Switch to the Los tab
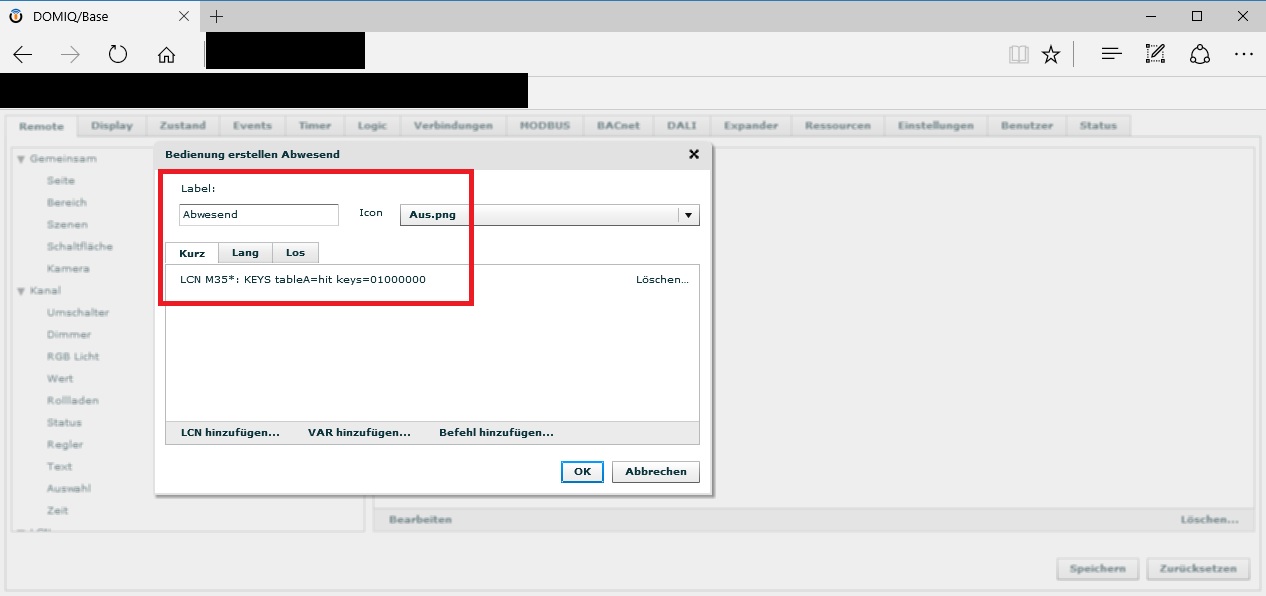The height and width of the screenshot is (596, 1266). [x=295, y=253]
